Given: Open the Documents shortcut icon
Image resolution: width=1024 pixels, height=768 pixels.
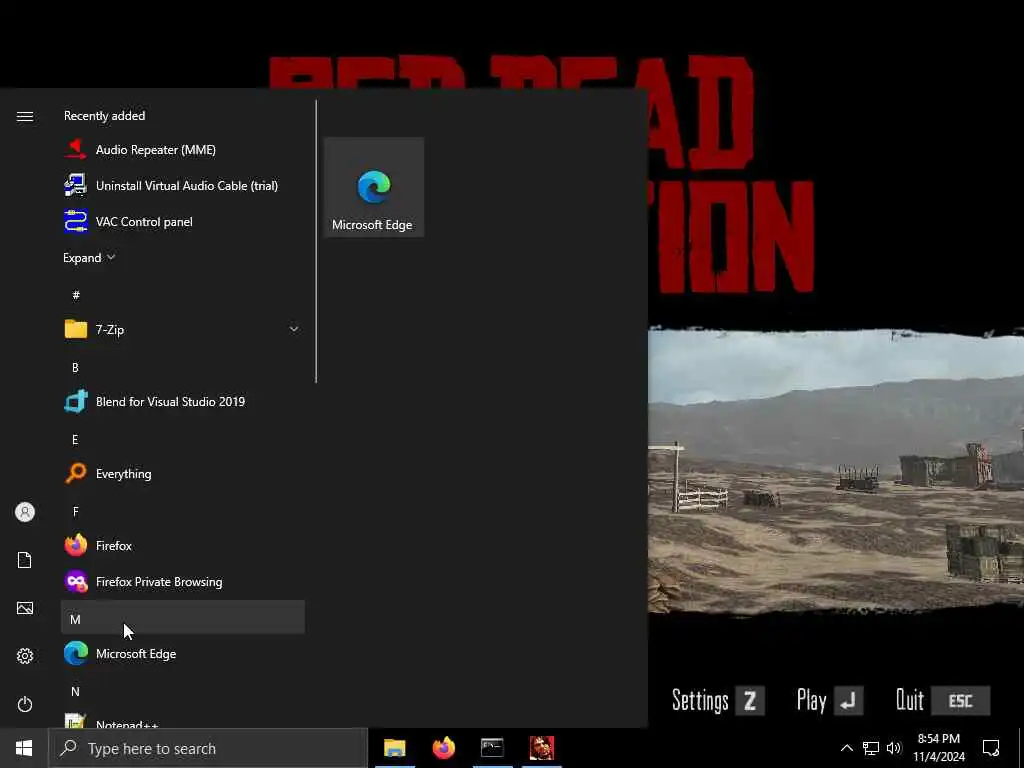Looking at the screenshot, I should click(x=25, y=560).
